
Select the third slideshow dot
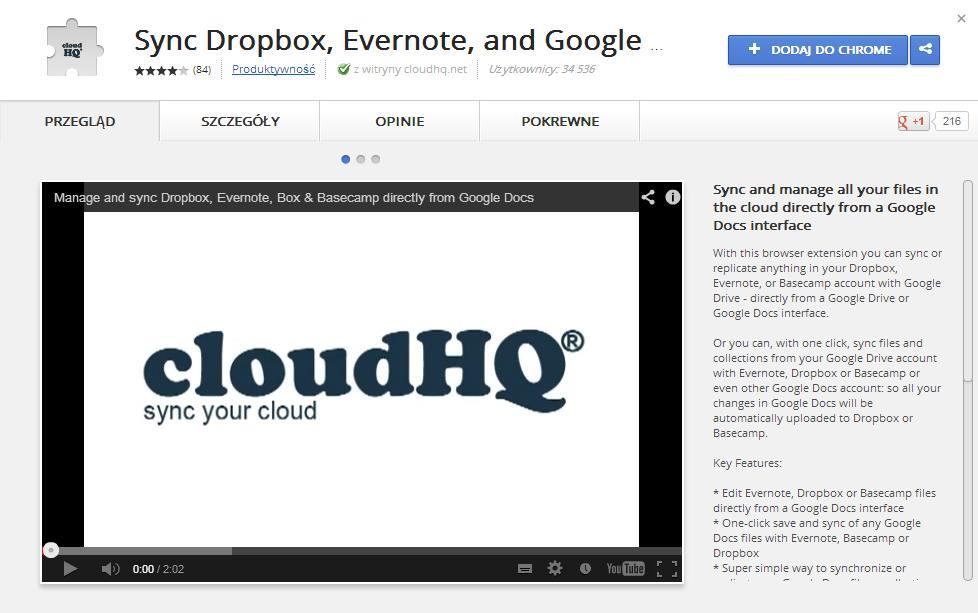point(376,159)
